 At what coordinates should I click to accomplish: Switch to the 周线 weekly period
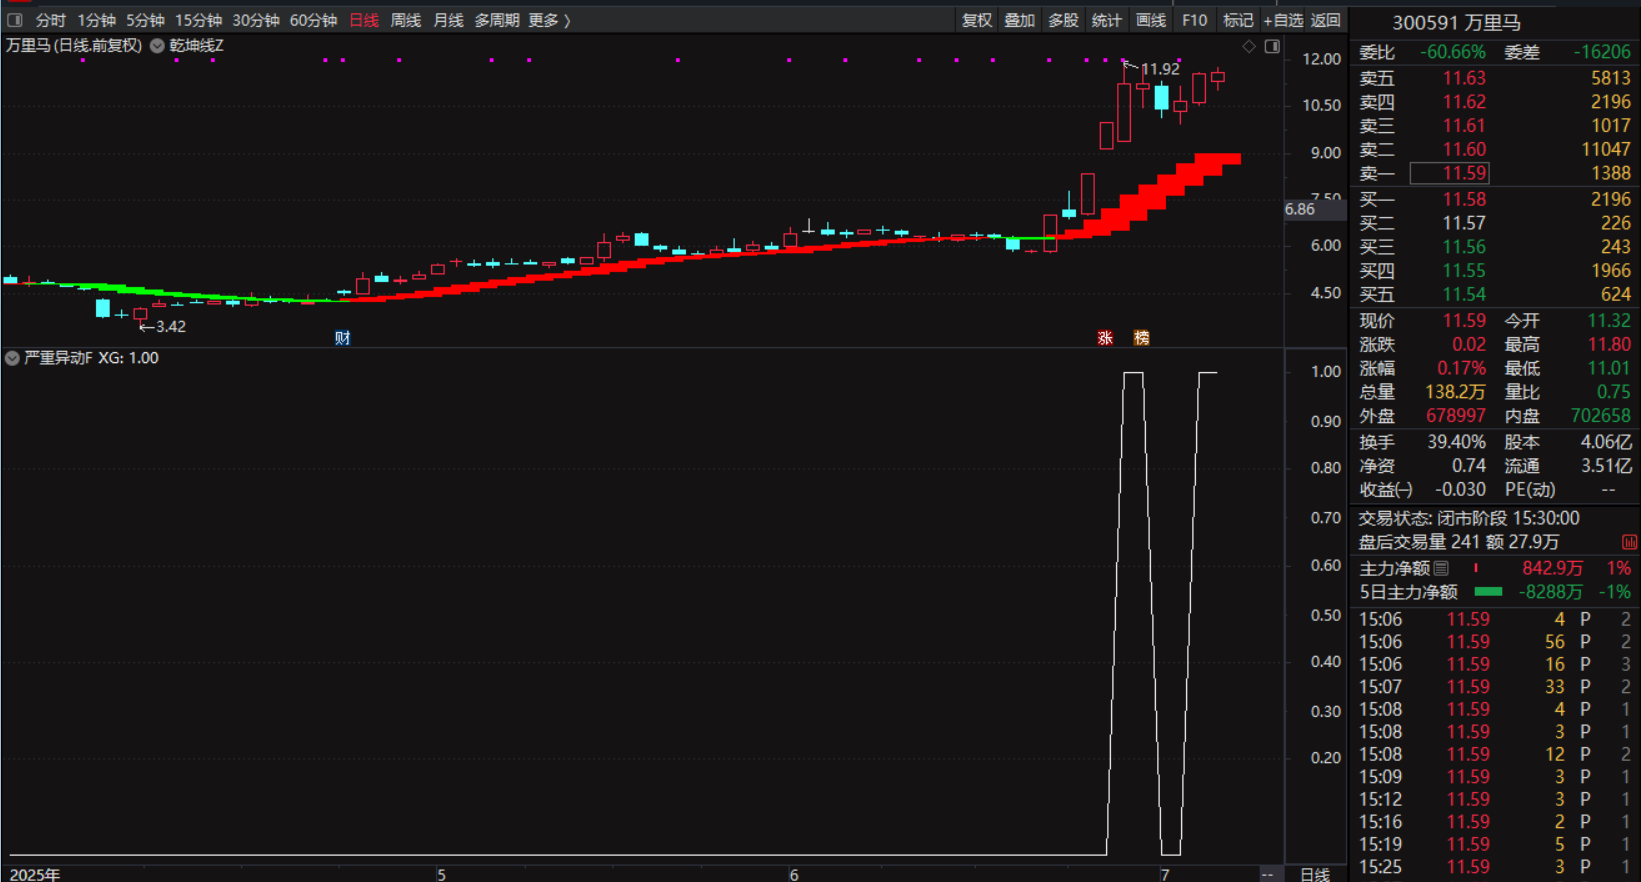(405, 20)
